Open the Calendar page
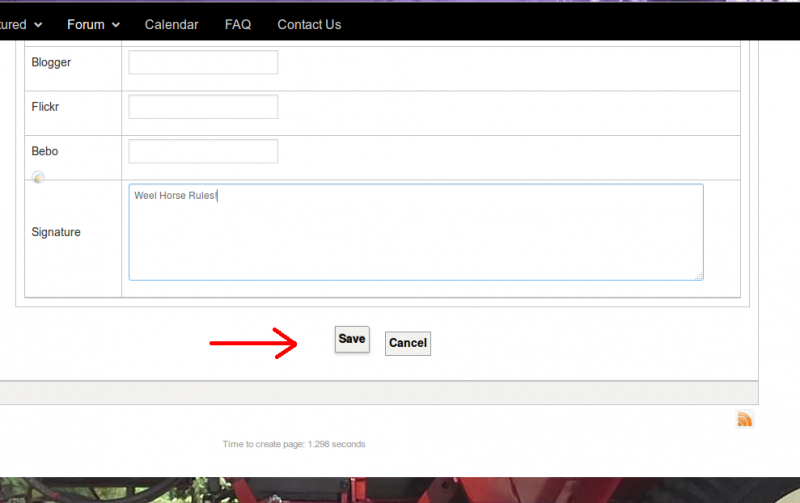The height and width of the screenshot is (503, 800). click(x=171, y=24)
